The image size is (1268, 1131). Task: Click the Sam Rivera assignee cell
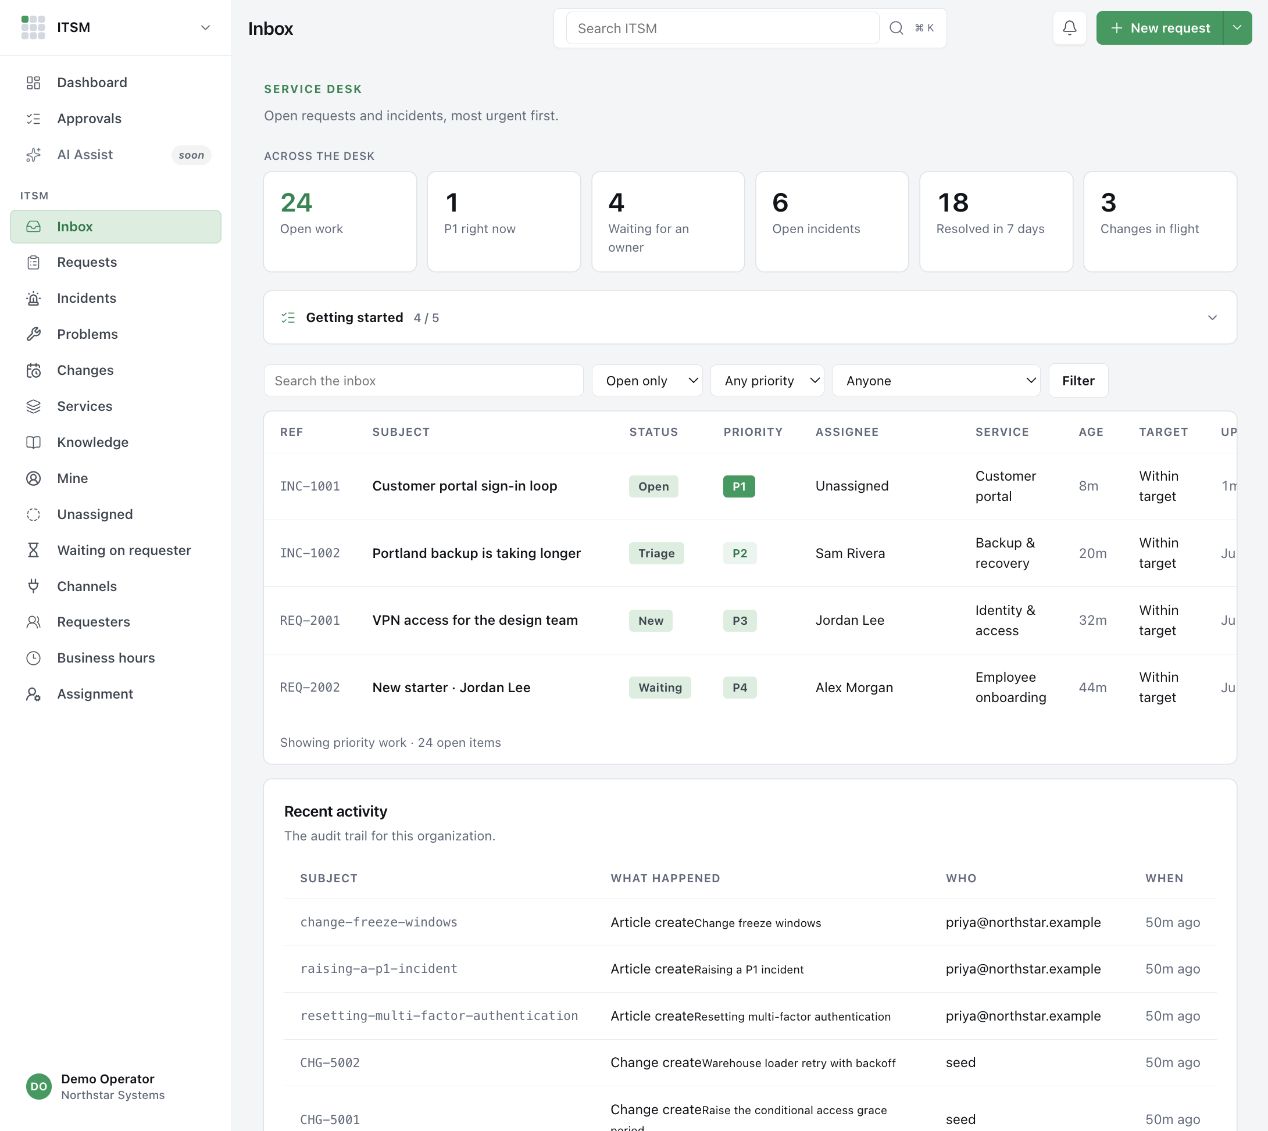click(x=850, y=553)
